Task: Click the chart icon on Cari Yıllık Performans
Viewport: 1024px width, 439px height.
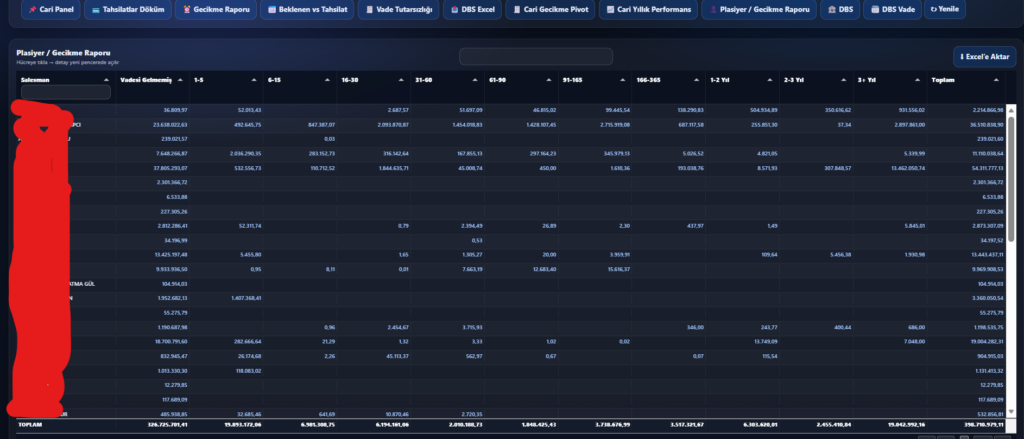Action: point(610,10)
